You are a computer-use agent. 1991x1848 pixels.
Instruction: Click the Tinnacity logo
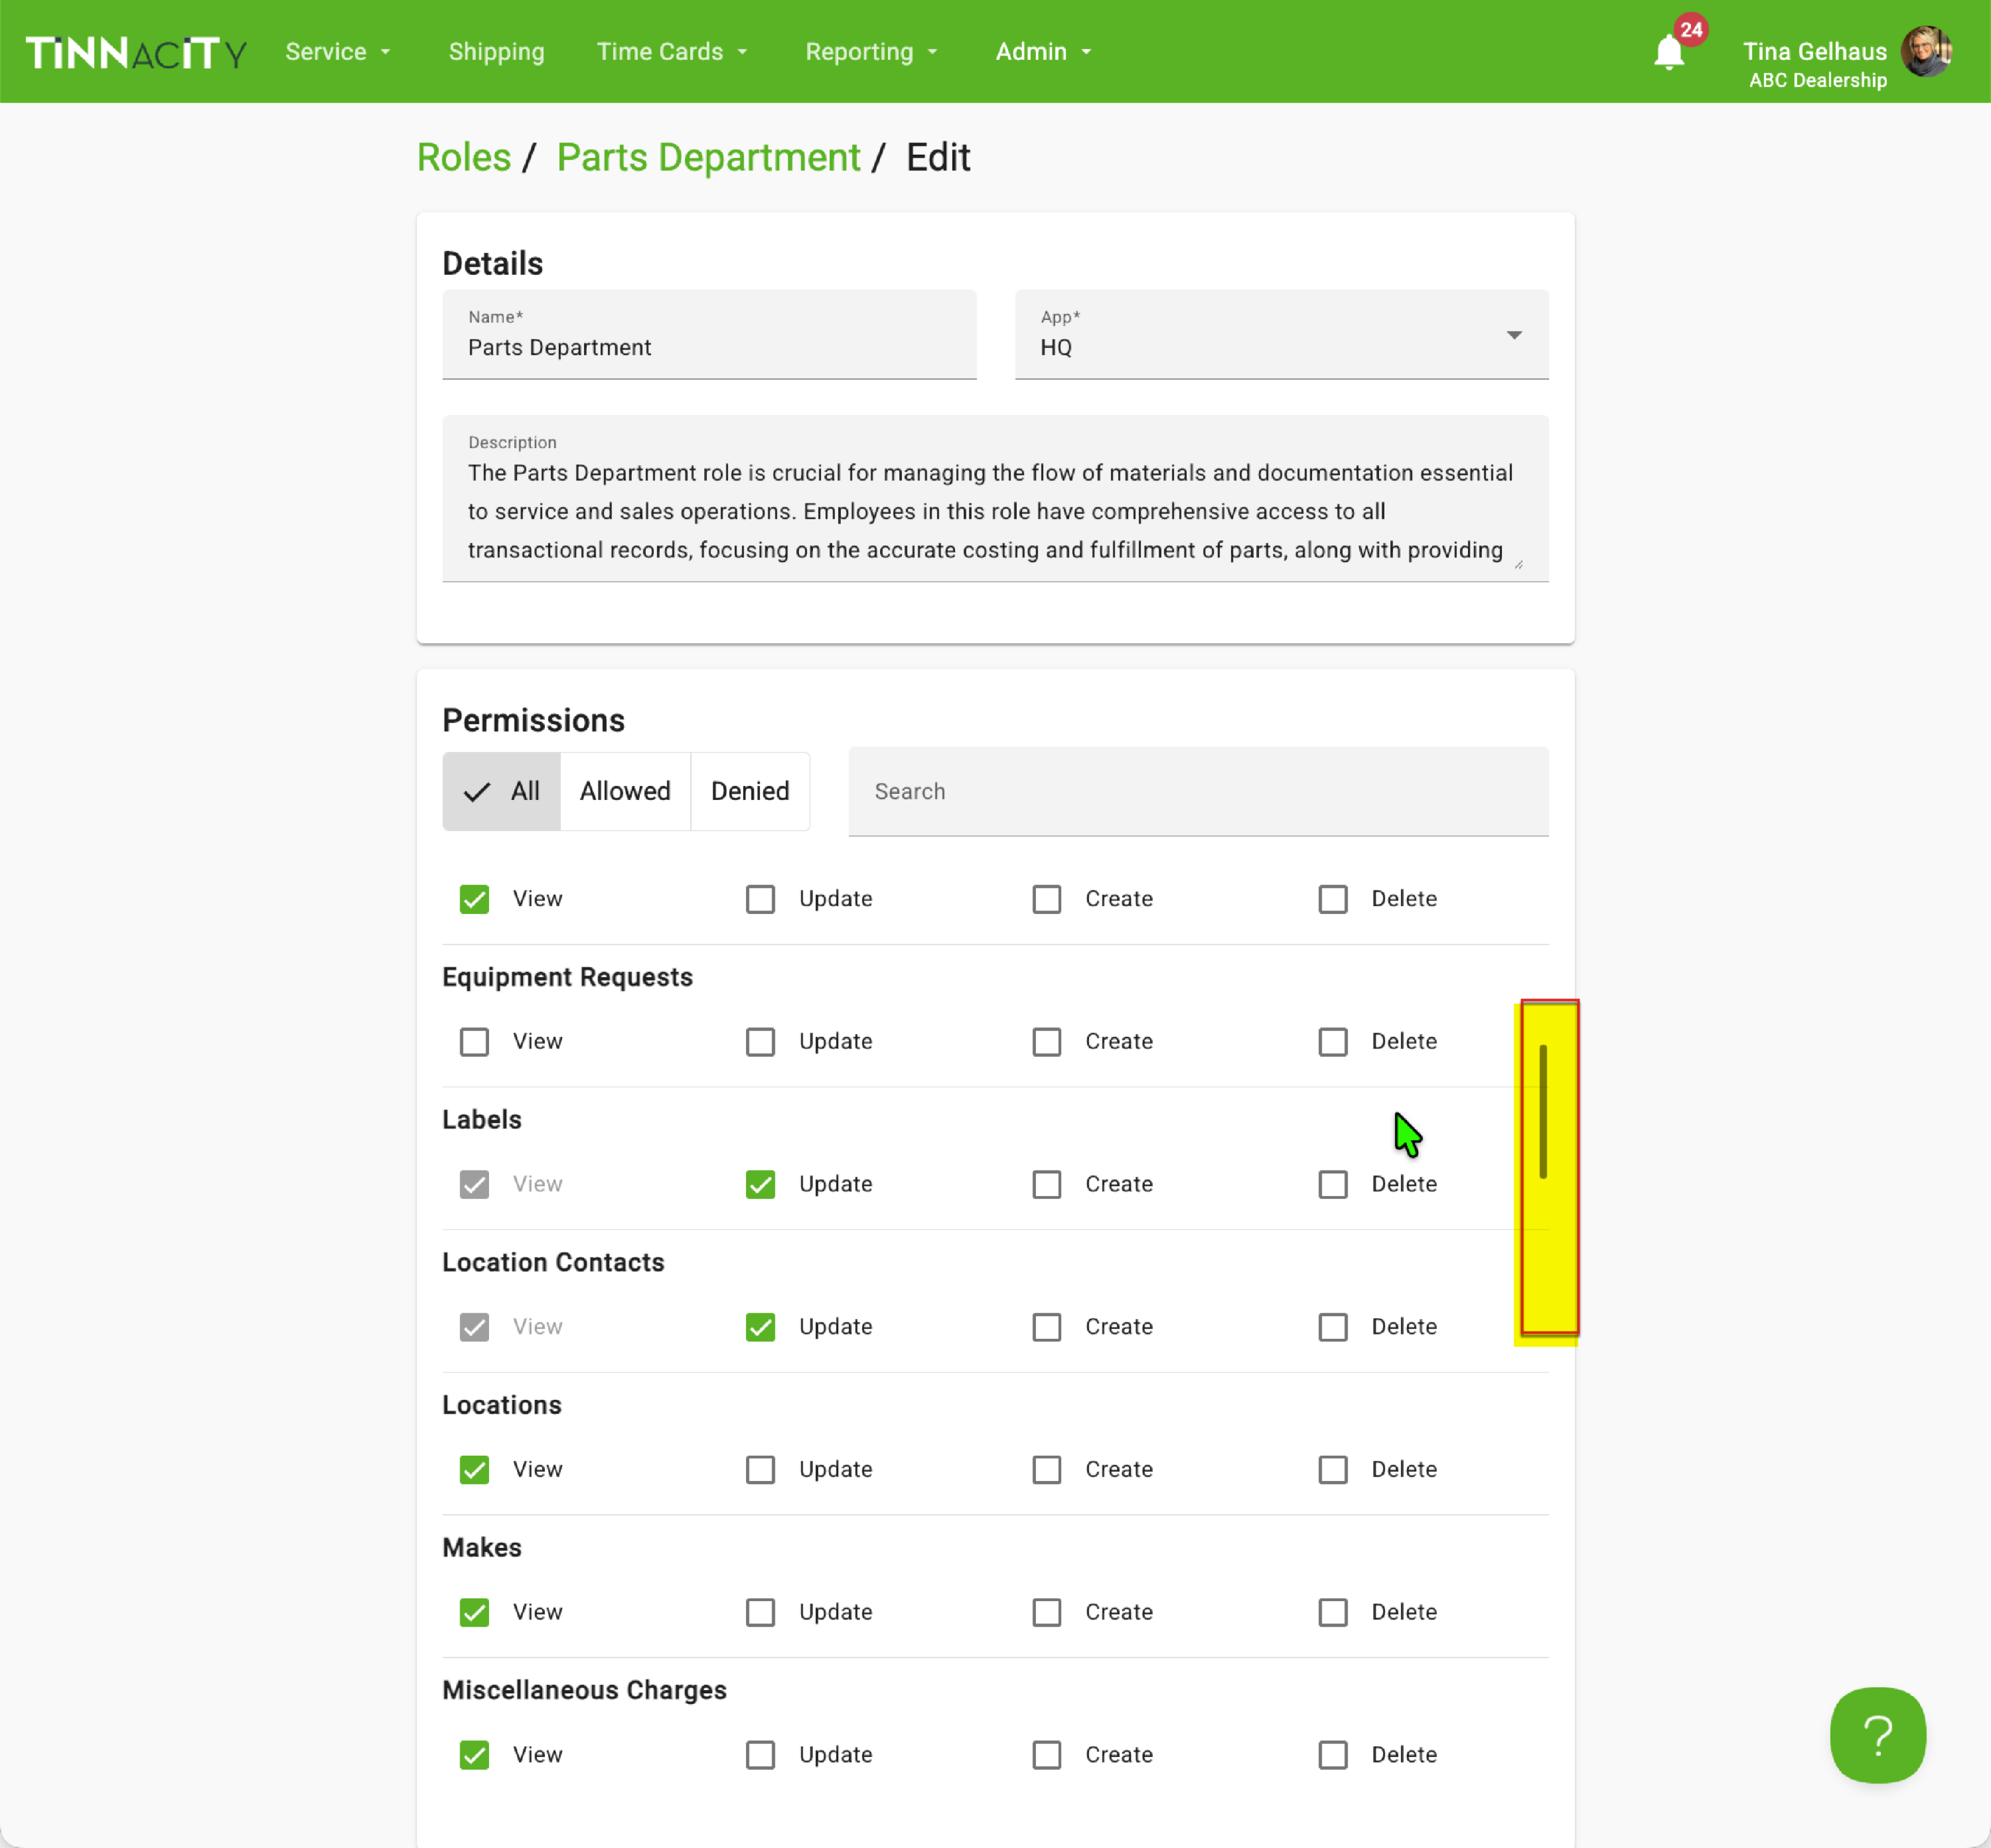(x=136, y=52)
